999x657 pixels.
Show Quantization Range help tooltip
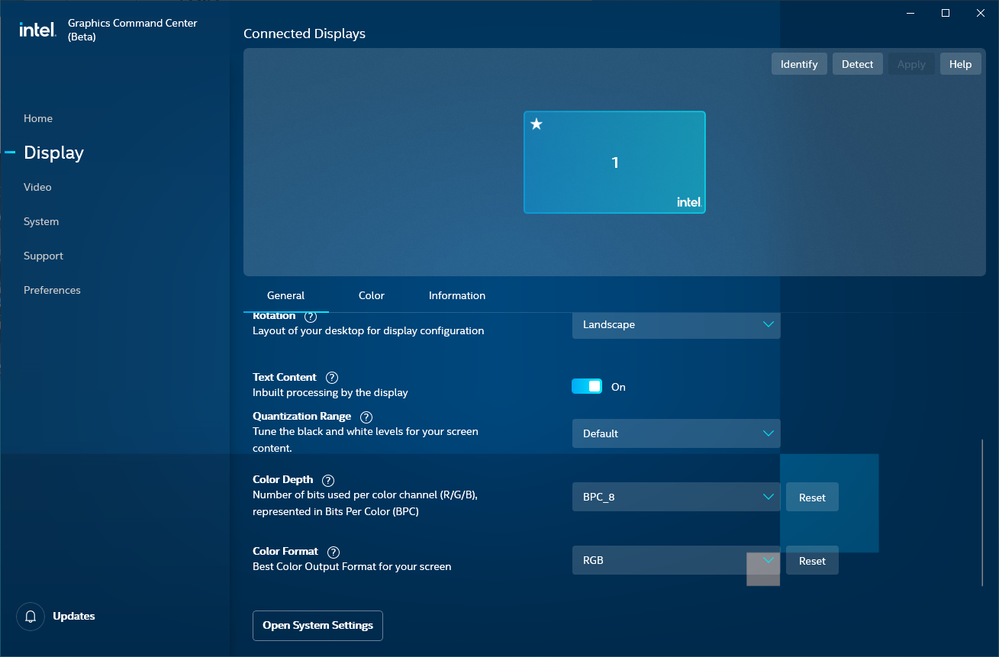(x=366, y=417)
